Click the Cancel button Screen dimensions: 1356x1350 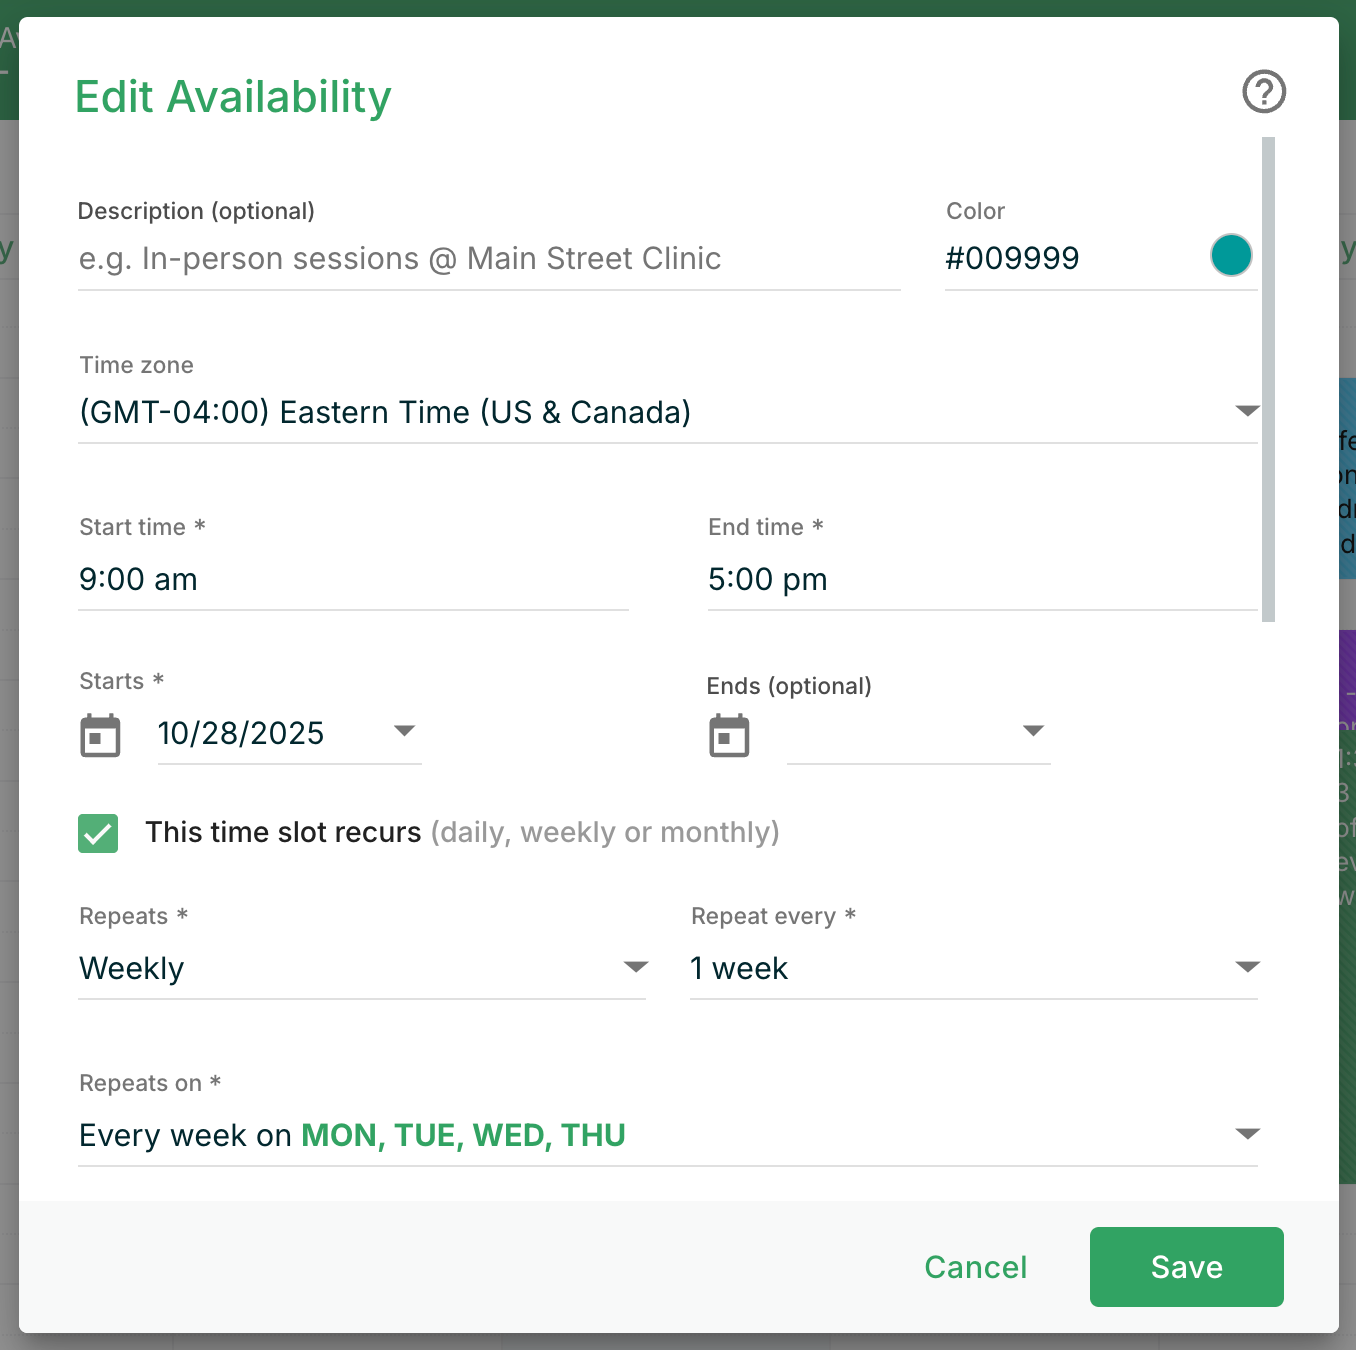pyautogui.click(x=975, y=1267)
